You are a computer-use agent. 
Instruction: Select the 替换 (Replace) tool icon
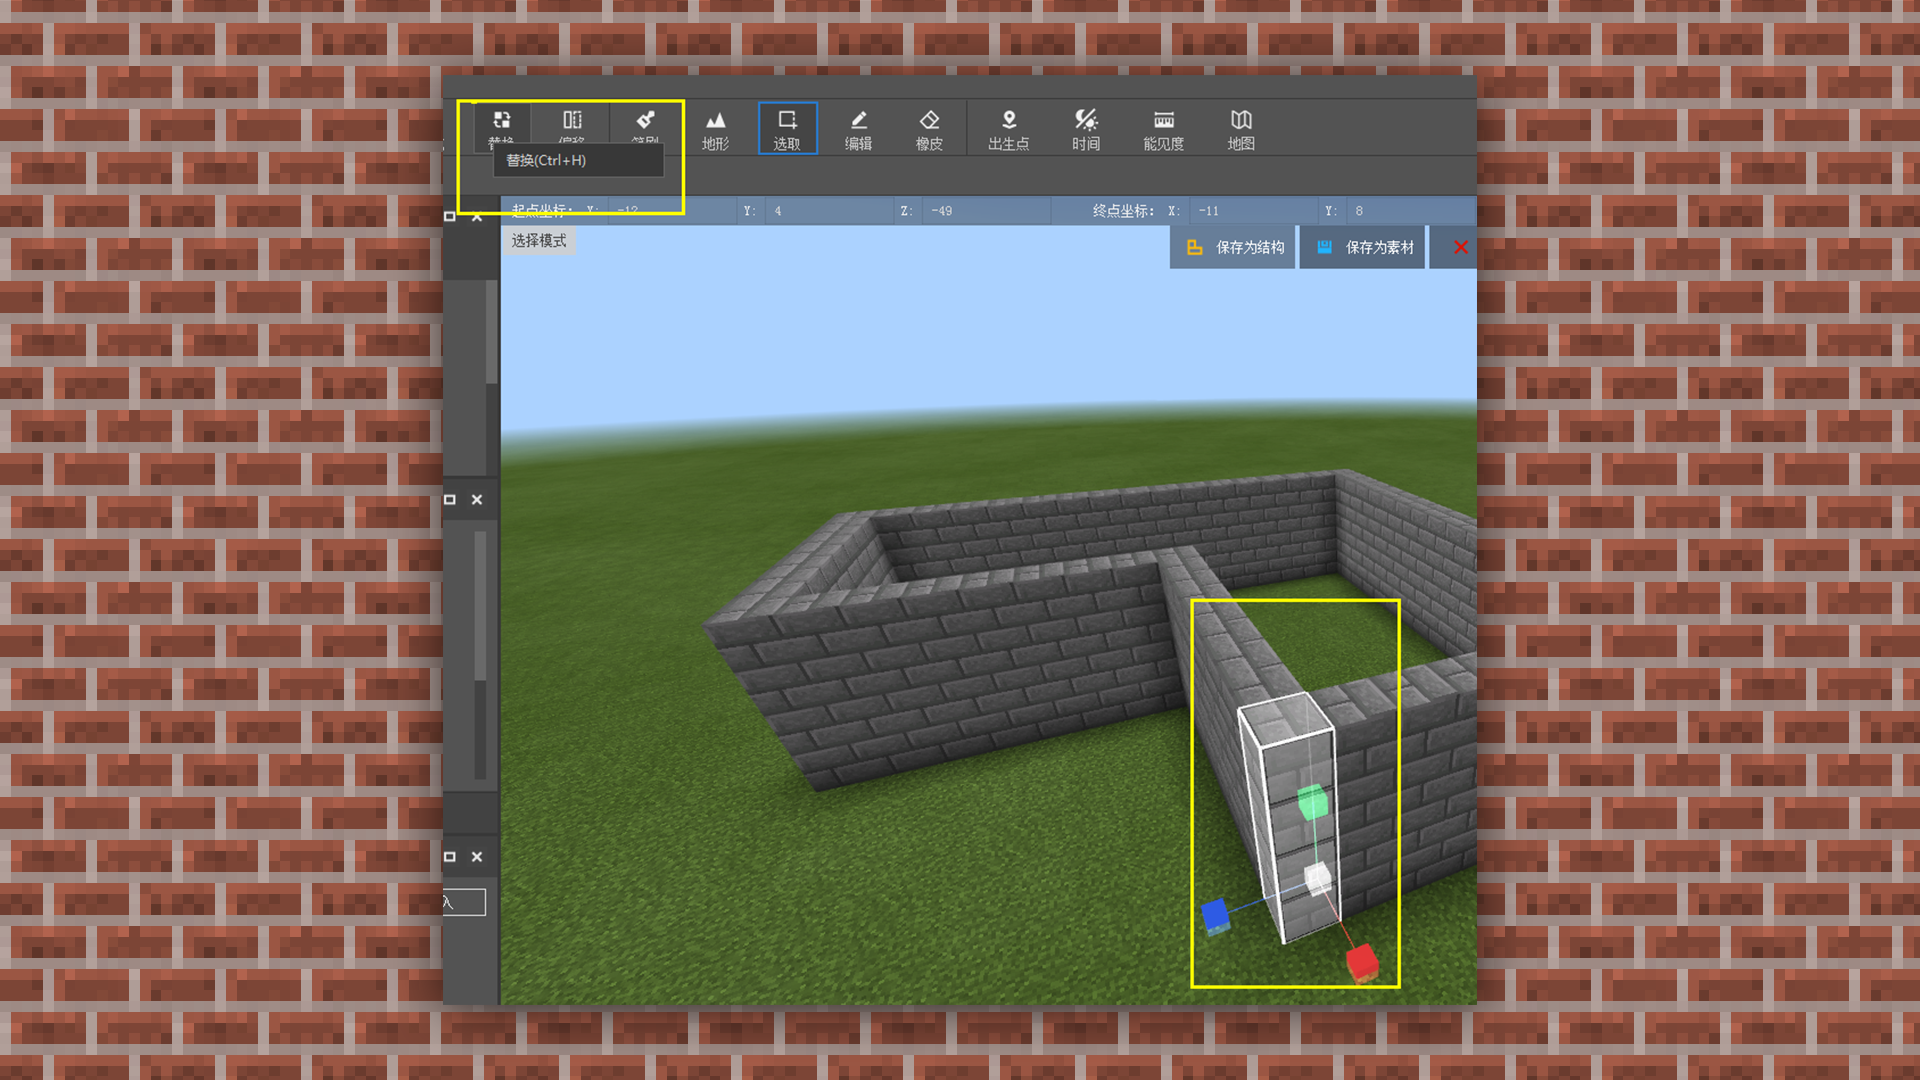coord(501,121)
